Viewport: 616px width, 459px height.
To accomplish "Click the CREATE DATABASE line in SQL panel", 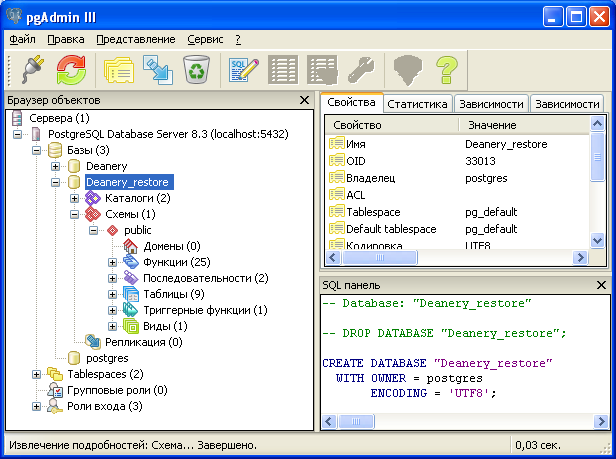I will tap(437, 363).
